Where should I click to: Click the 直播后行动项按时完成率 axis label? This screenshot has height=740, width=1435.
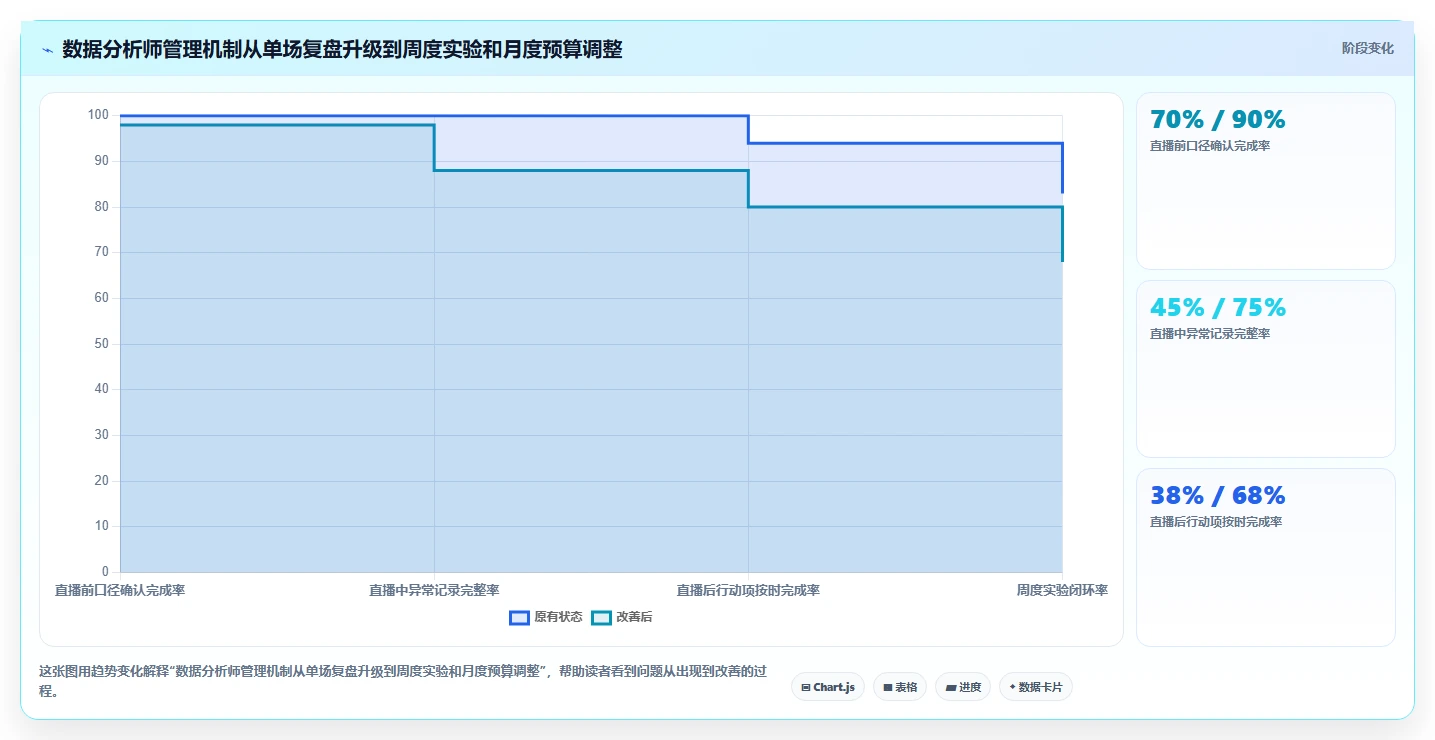748,590
